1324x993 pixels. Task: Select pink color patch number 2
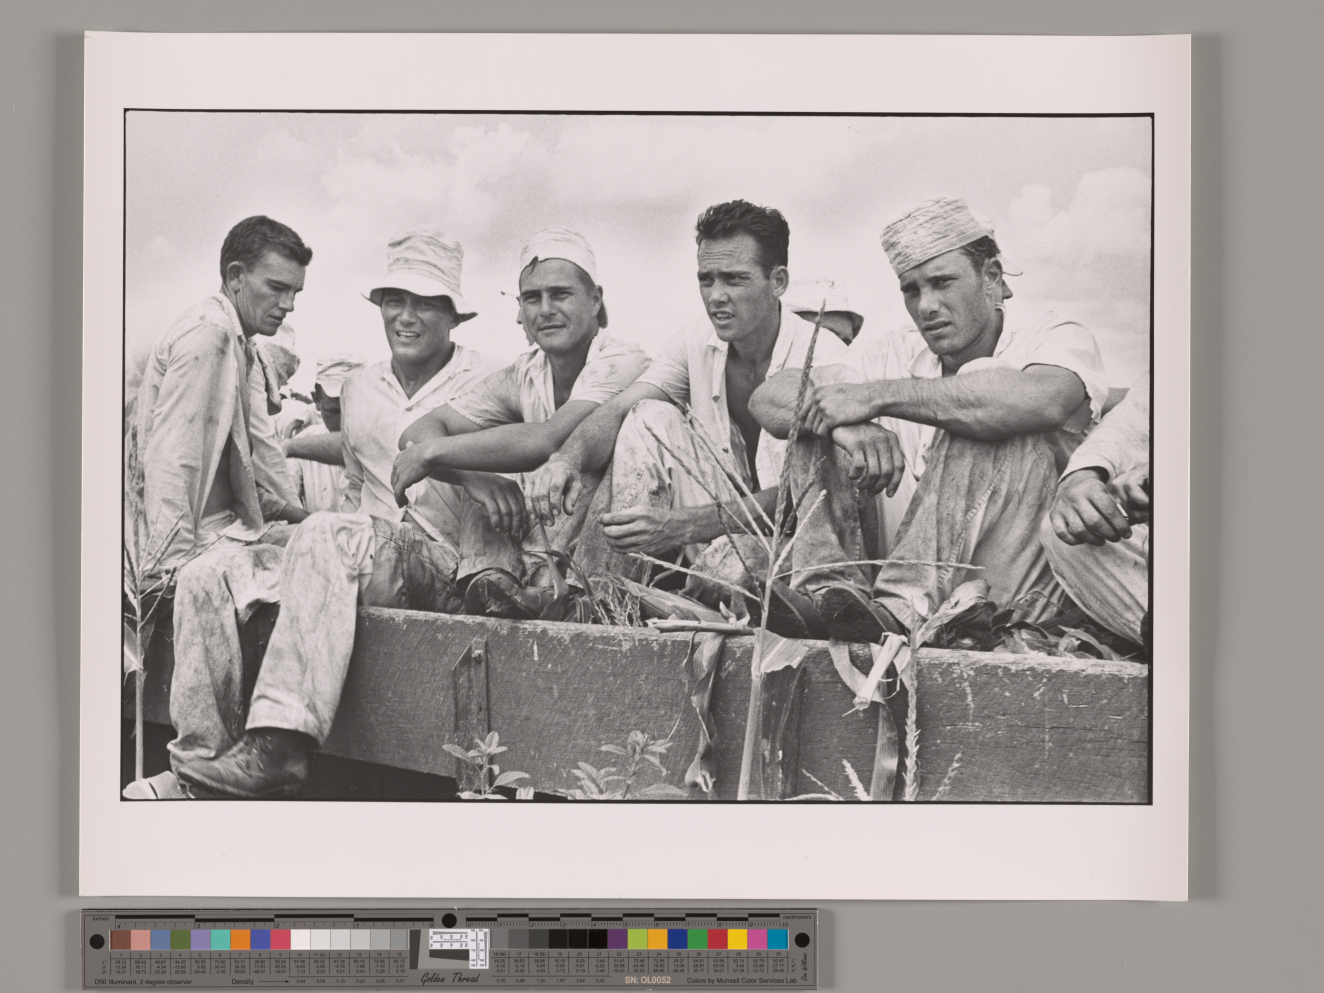pyautogui.click(x=141, y=940)
